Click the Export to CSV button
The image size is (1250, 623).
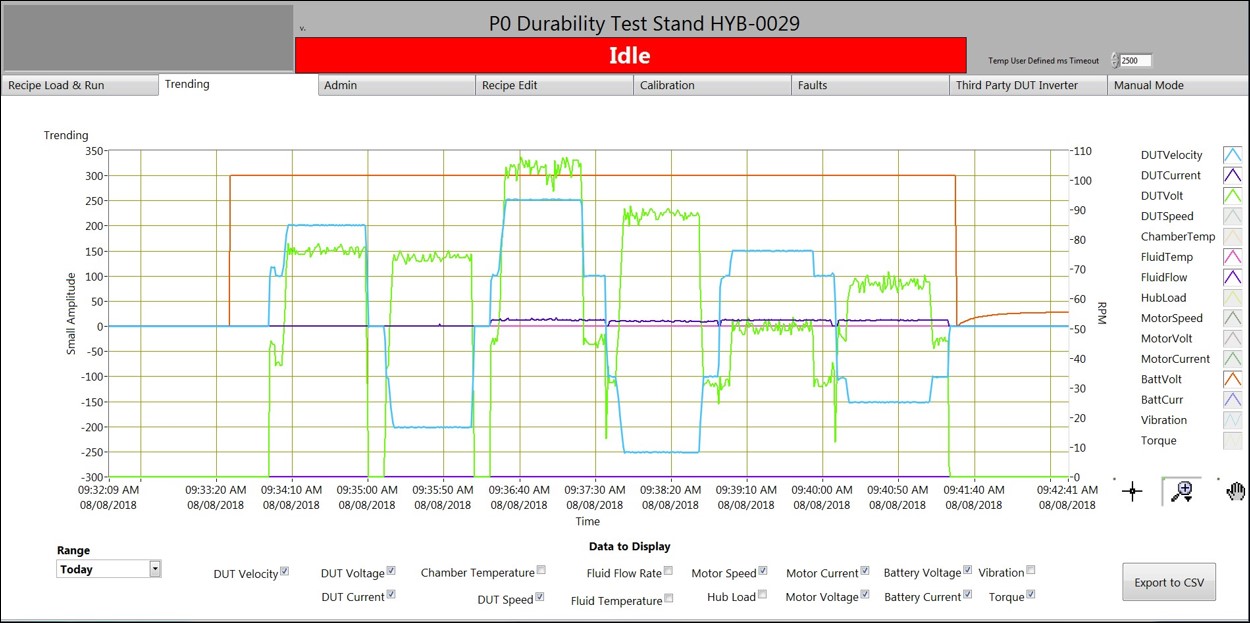coord(1169,582)
